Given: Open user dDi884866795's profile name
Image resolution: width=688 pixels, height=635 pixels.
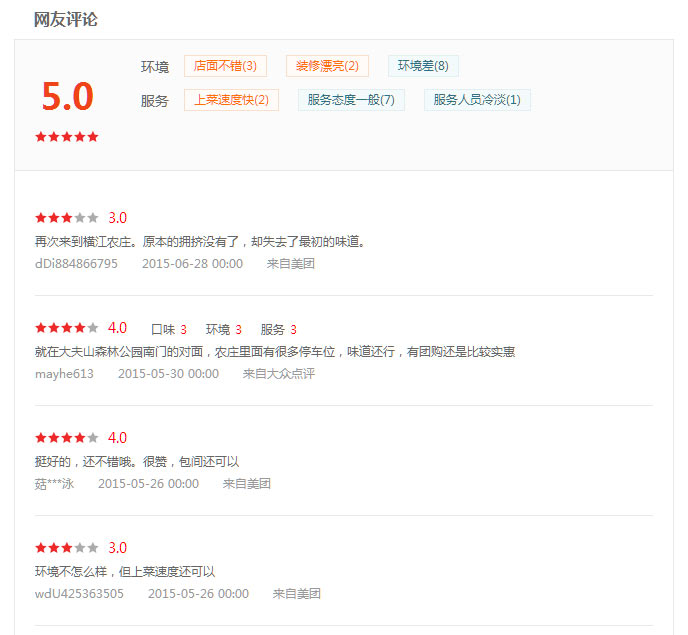Looking at the screenshot, I should click(x=76, y=264).
